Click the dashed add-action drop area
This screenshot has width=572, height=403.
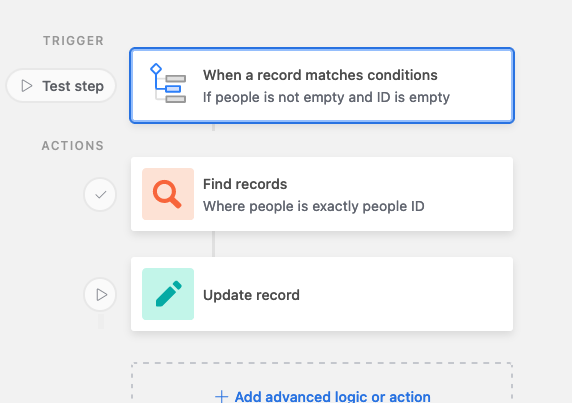pos(322,383)
